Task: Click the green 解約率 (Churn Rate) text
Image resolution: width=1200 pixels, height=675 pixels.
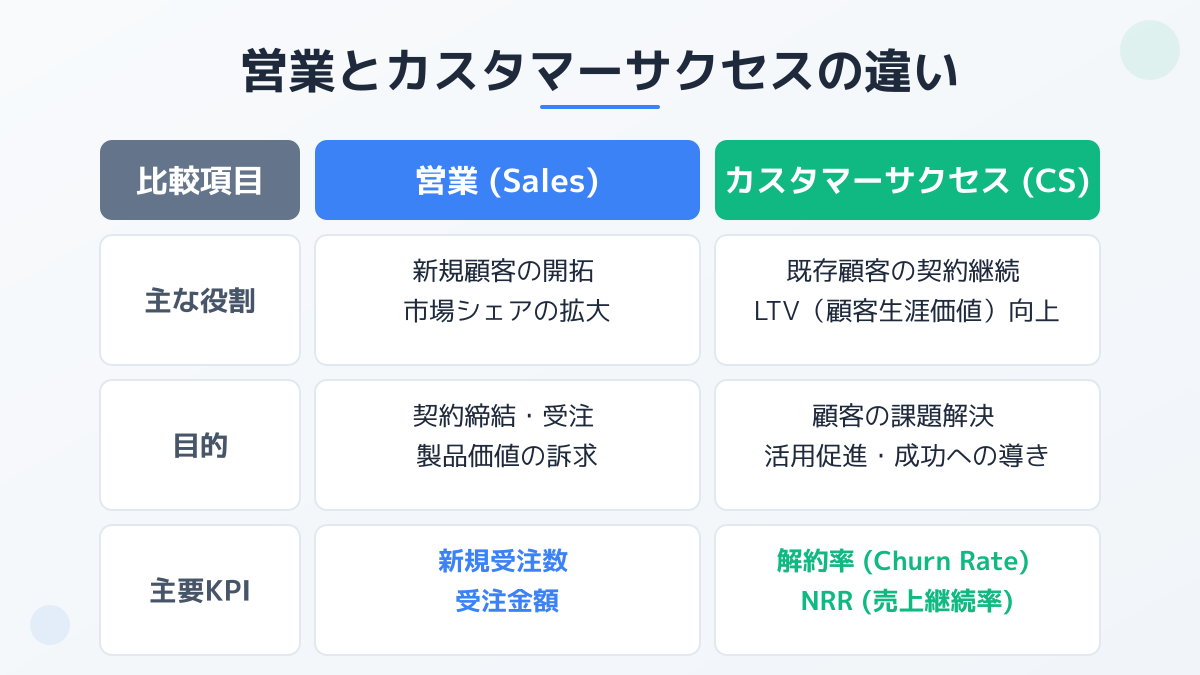Action: 903,561
